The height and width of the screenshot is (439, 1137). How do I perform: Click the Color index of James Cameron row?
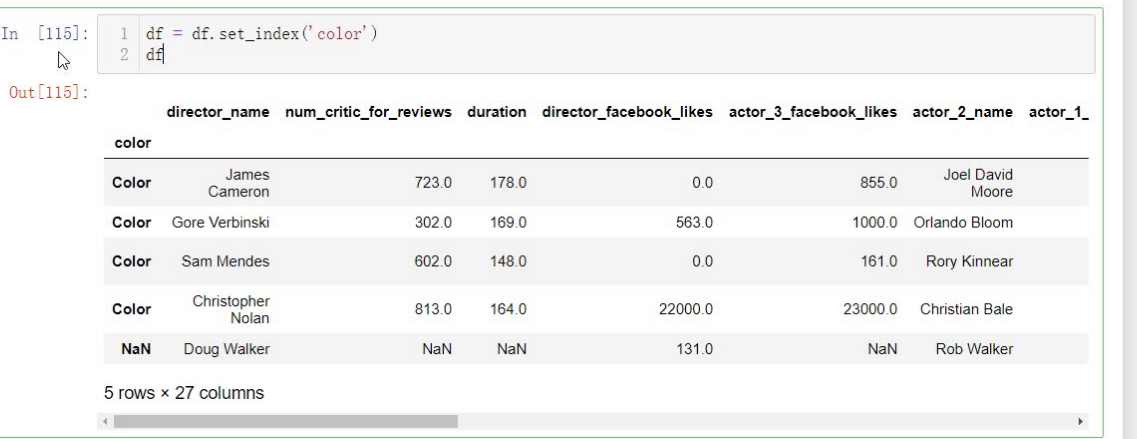coord(131,183)
